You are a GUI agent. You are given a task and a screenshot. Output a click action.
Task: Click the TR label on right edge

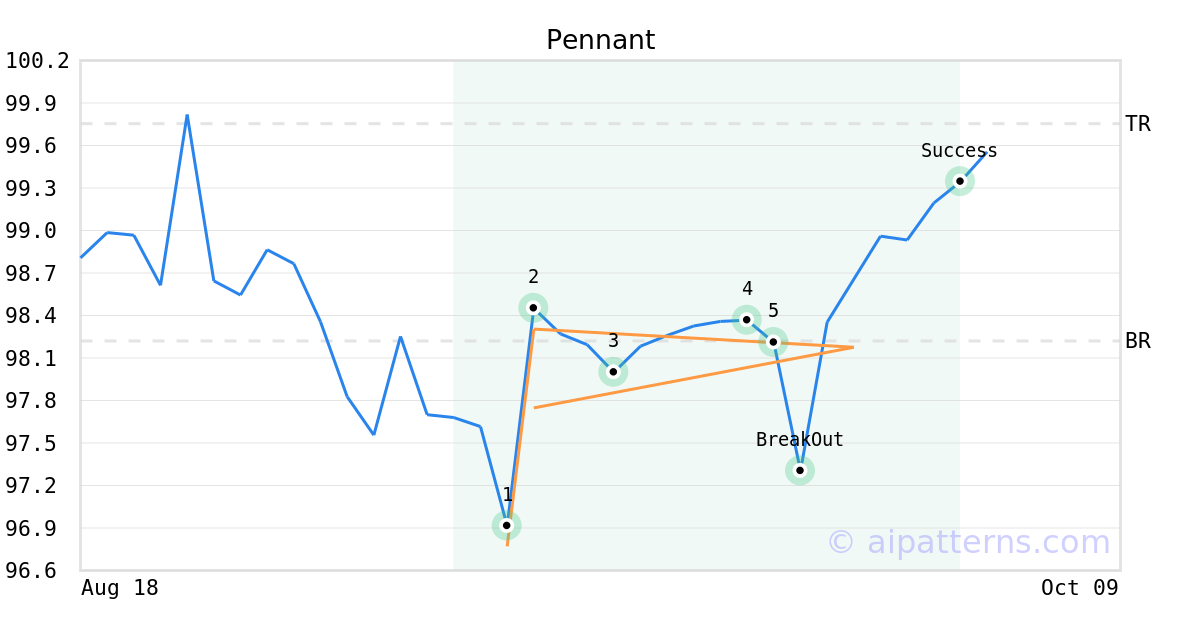pyautogui.click(x=1138, y=124)
